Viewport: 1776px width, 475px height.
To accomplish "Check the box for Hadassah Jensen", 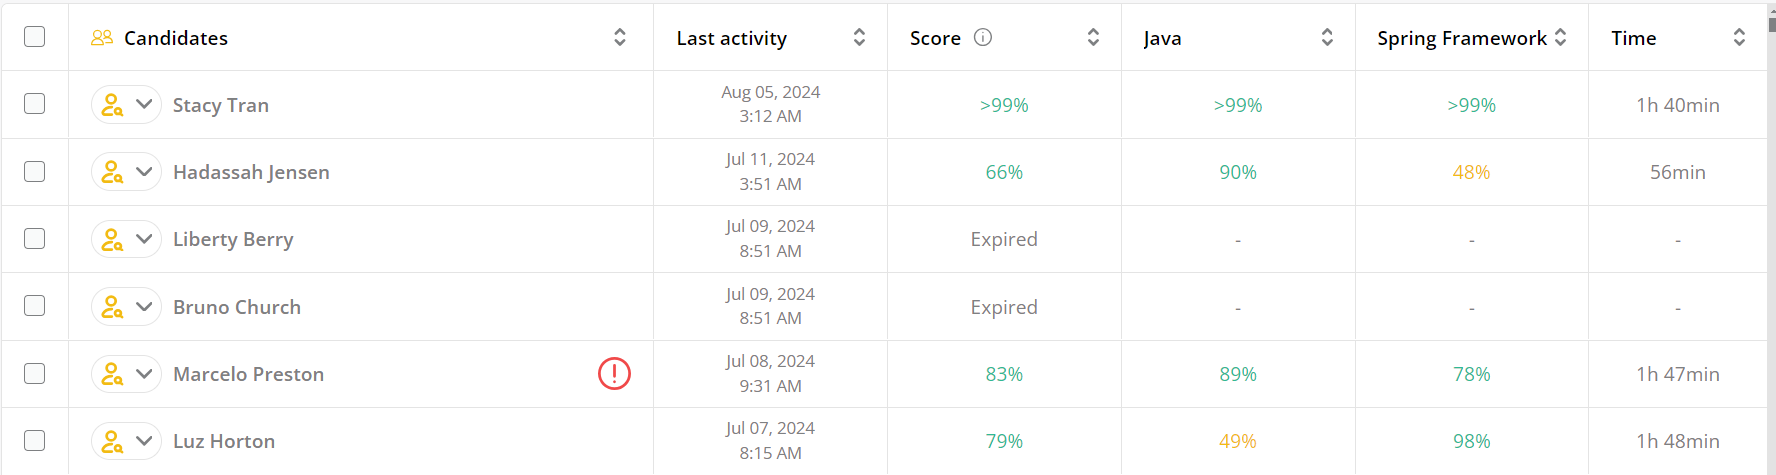I will pos(35,171).
